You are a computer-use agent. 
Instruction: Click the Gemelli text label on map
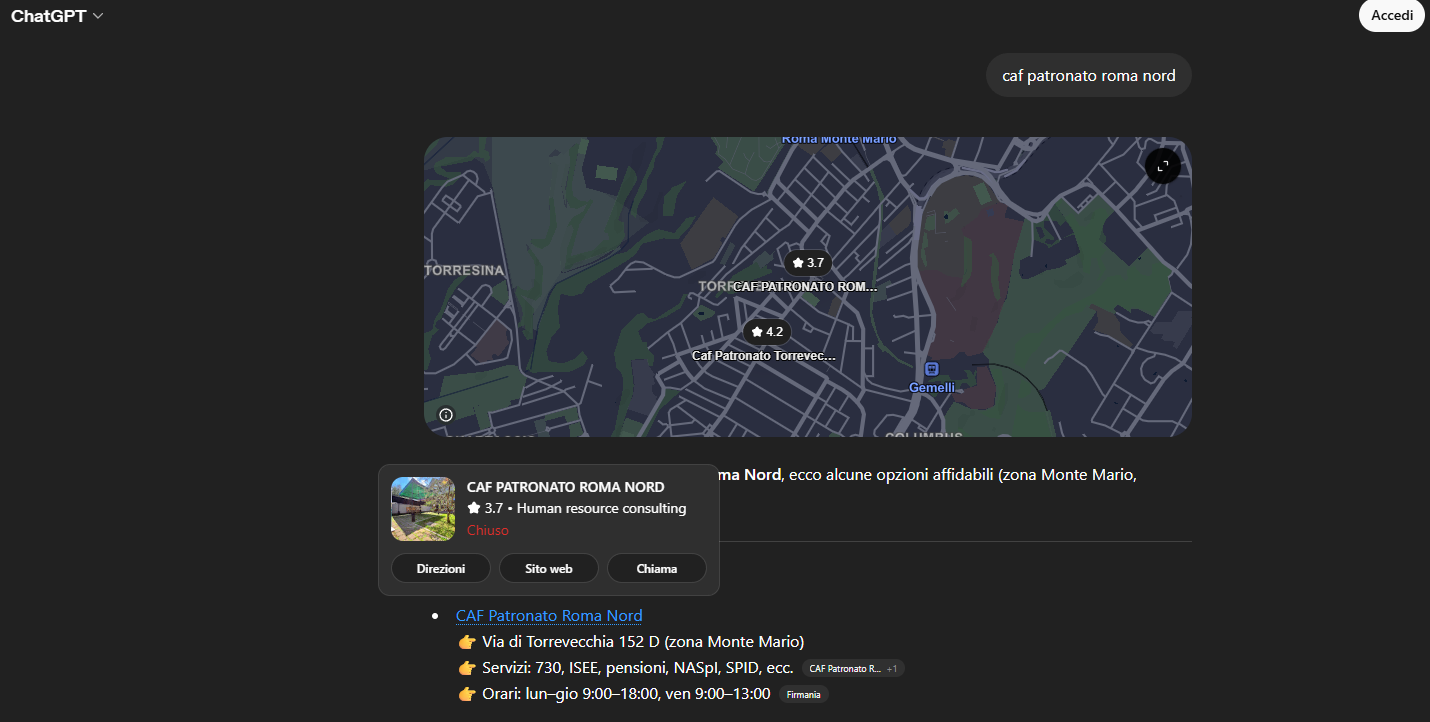[931, 388]
